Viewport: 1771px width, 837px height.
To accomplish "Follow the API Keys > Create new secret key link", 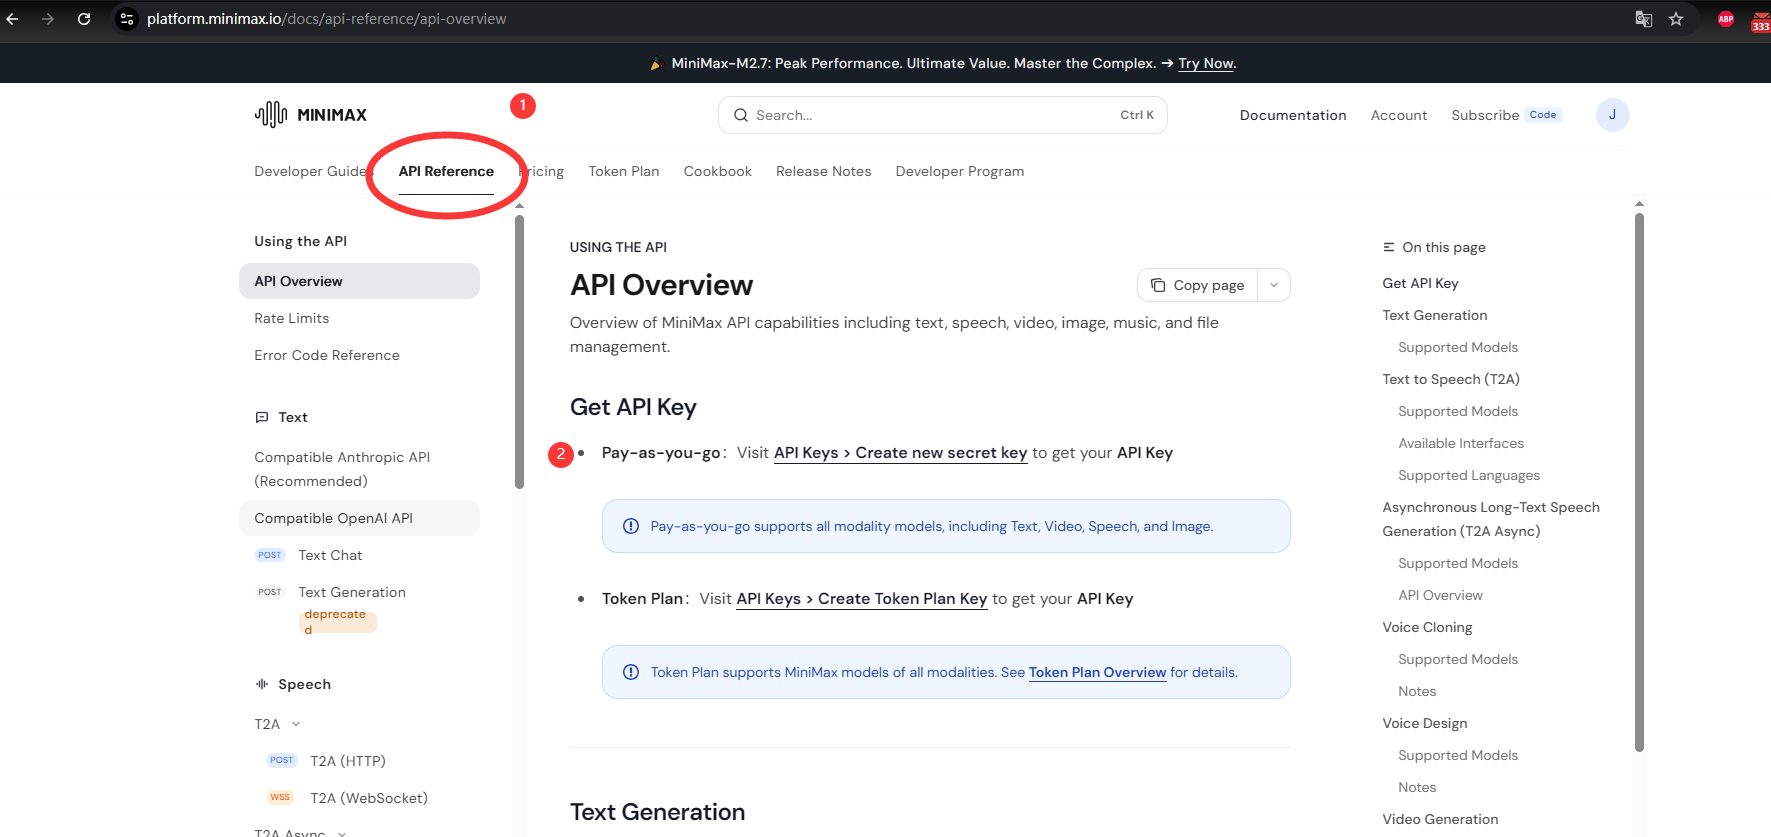I will (901, 453).
